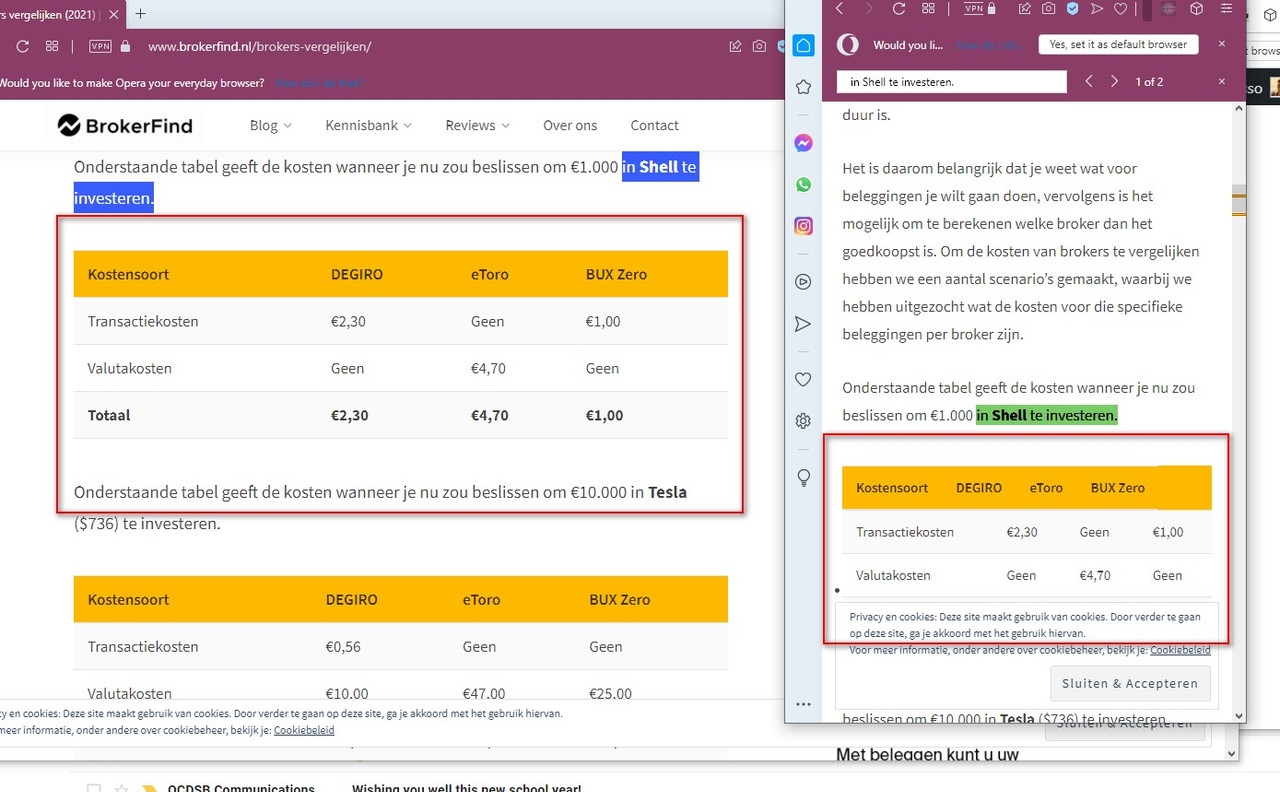Open Cookiebeleid link in front window
Image resolution: width=1280 pixels, height=792 pixels.
1180,650
